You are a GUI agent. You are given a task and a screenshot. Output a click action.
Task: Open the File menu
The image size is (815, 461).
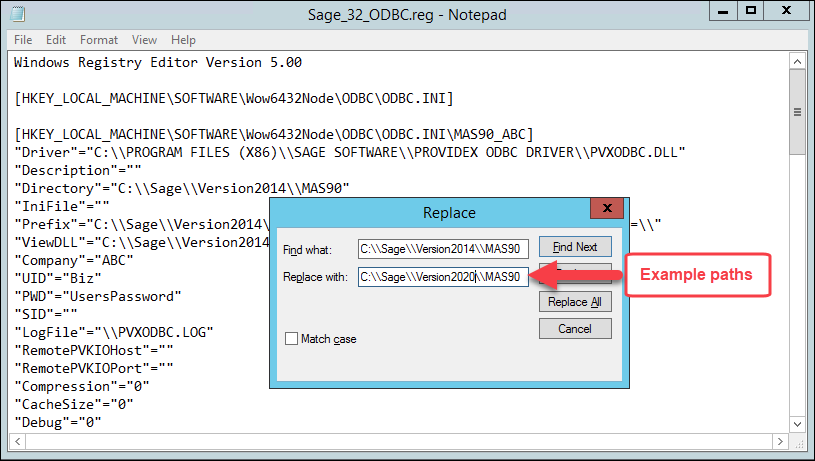click(x=23, y=40)
